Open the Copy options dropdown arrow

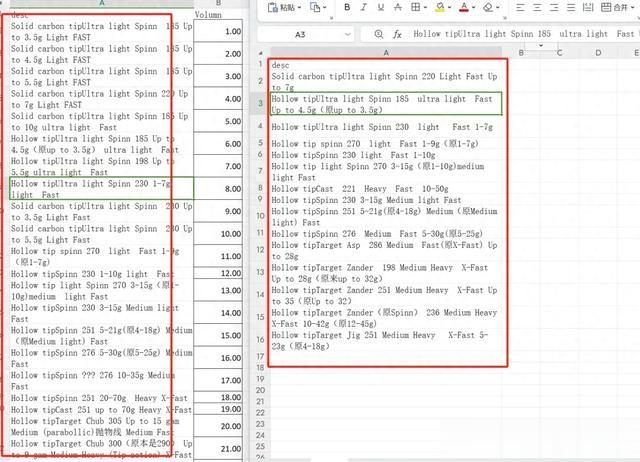pos(325,7)
